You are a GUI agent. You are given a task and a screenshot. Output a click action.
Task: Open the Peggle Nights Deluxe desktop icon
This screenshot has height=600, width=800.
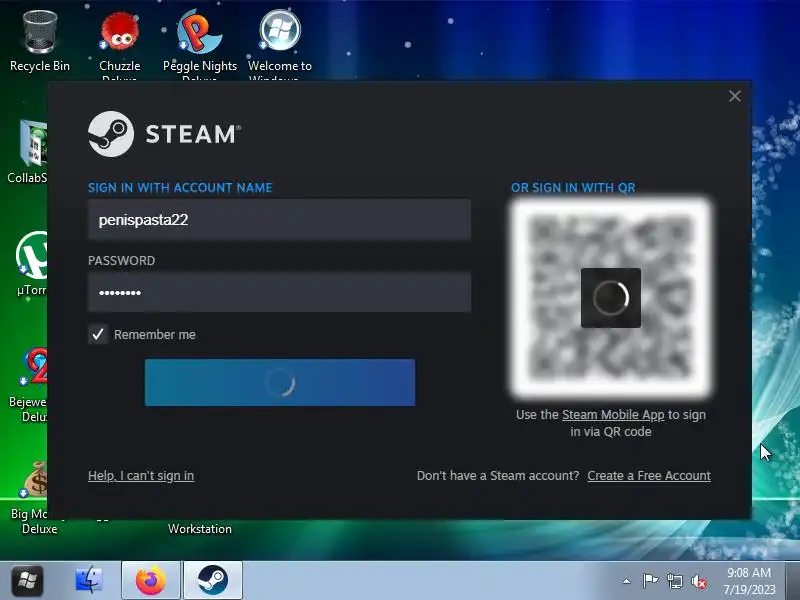199,43
